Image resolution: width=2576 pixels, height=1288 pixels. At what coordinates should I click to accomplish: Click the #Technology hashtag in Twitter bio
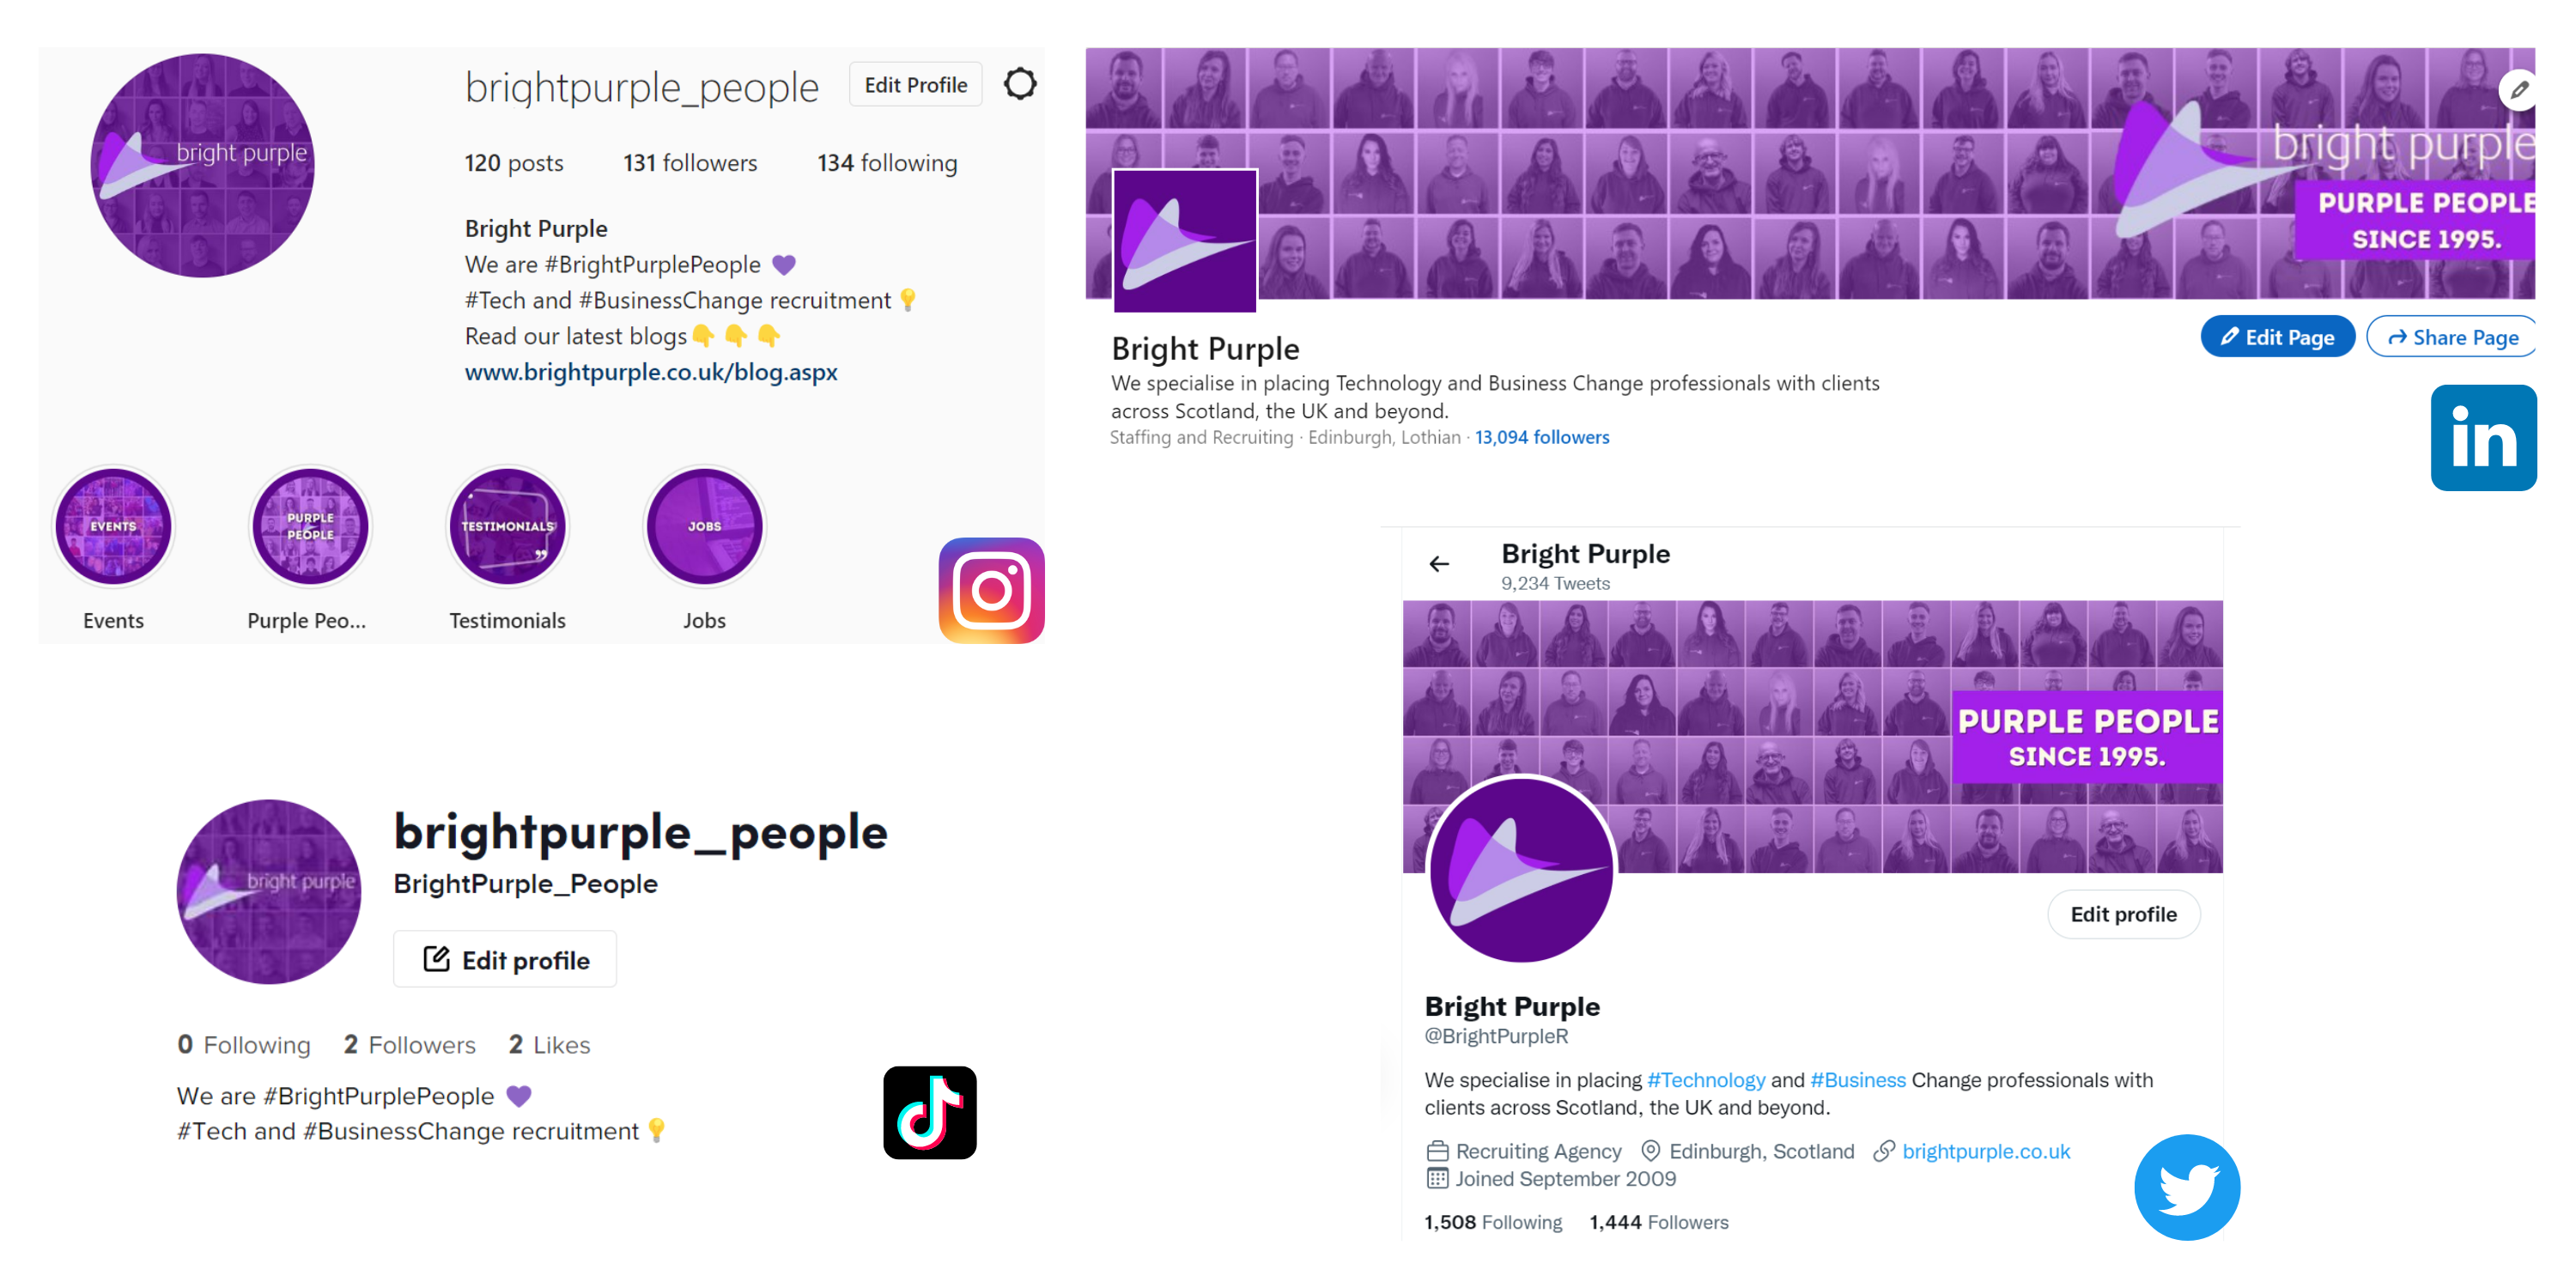click(1706, 1080)
